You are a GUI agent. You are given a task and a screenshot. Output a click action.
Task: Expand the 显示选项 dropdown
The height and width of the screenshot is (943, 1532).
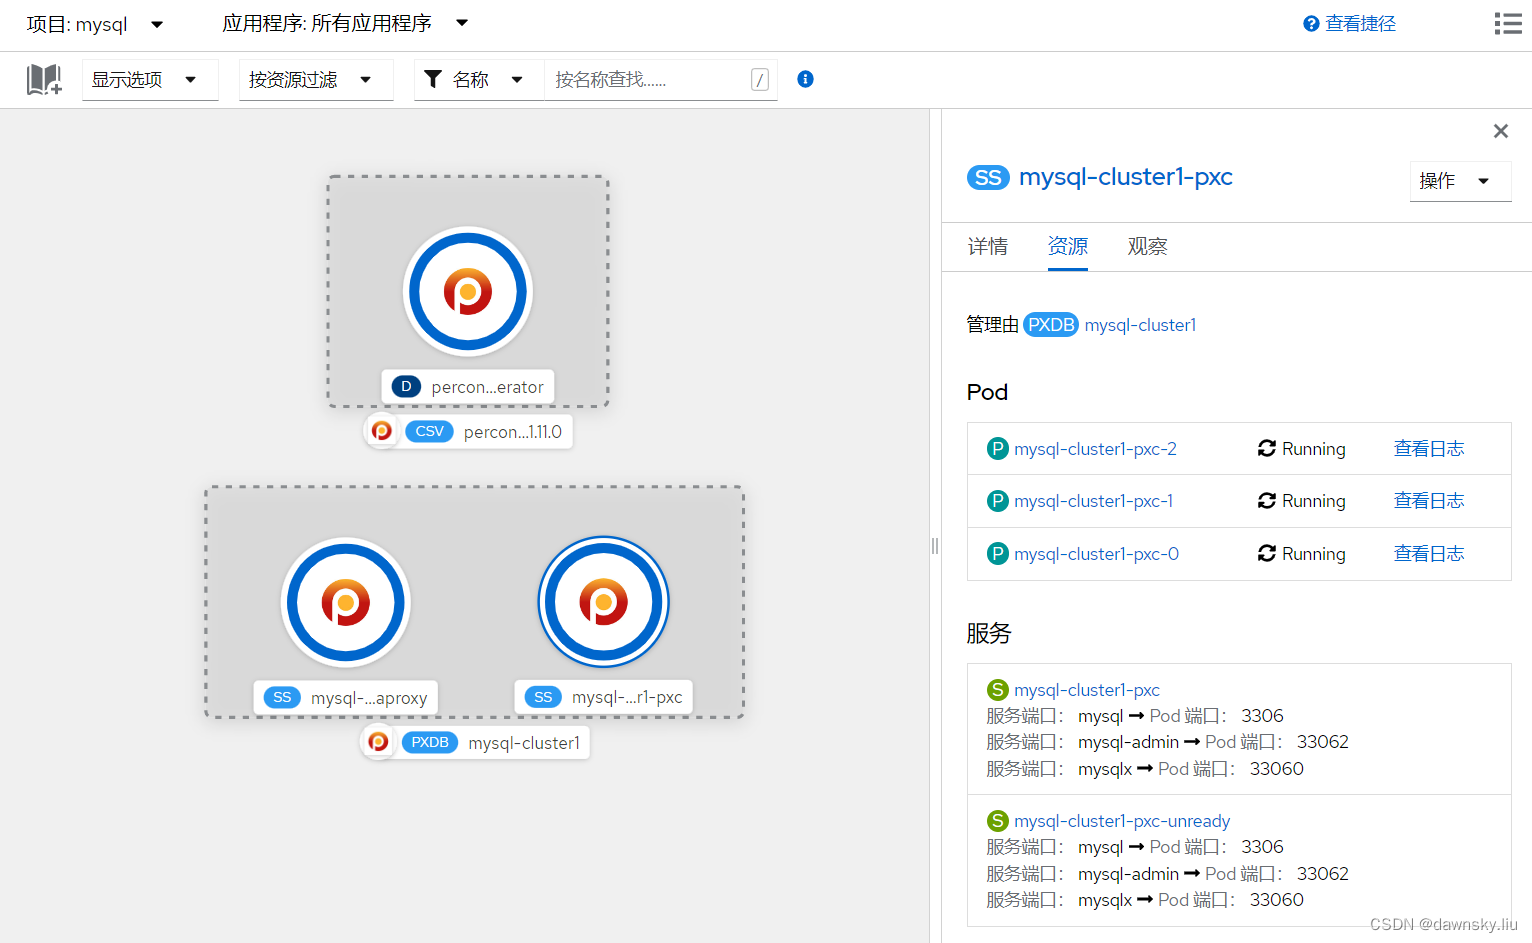click(150, 80)
